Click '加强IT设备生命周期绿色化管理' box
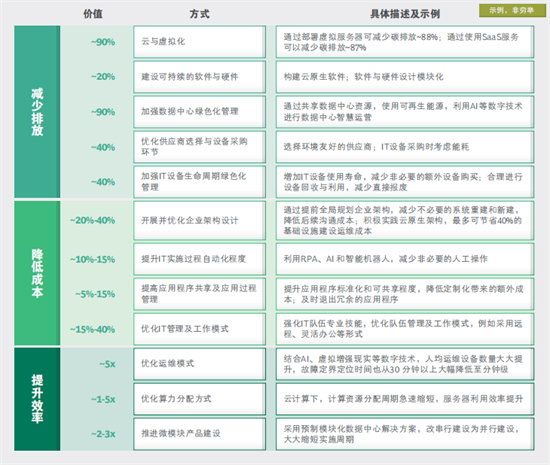The width and height of the screenshot is (550, 465). (199, 182)
